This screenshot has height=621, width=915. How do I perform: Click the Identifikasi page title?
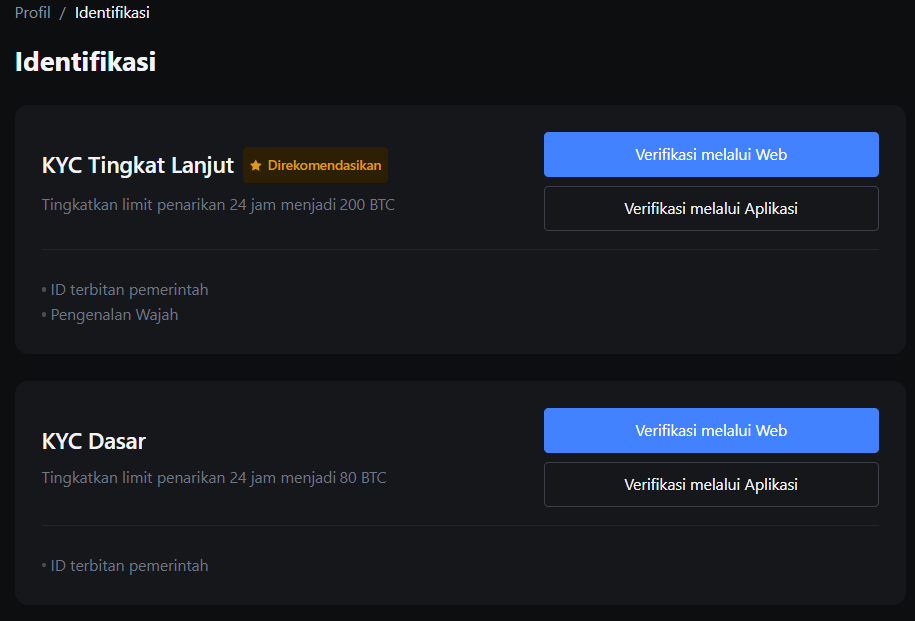[x=85, y=61]
